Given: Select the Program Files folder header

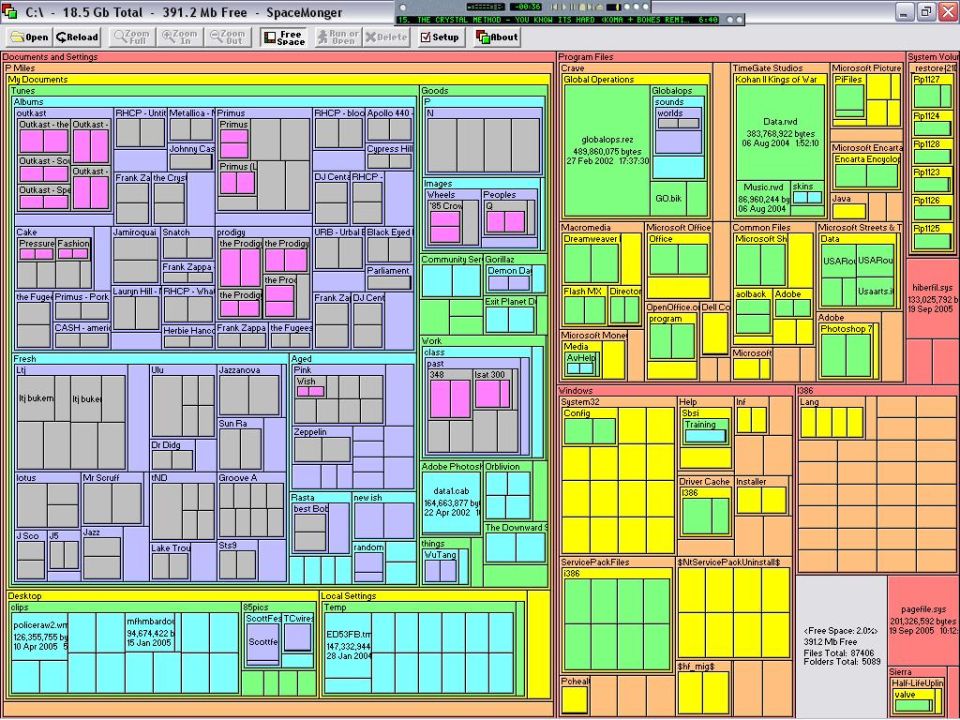Looking at the screenshot, I should point(586,57).
